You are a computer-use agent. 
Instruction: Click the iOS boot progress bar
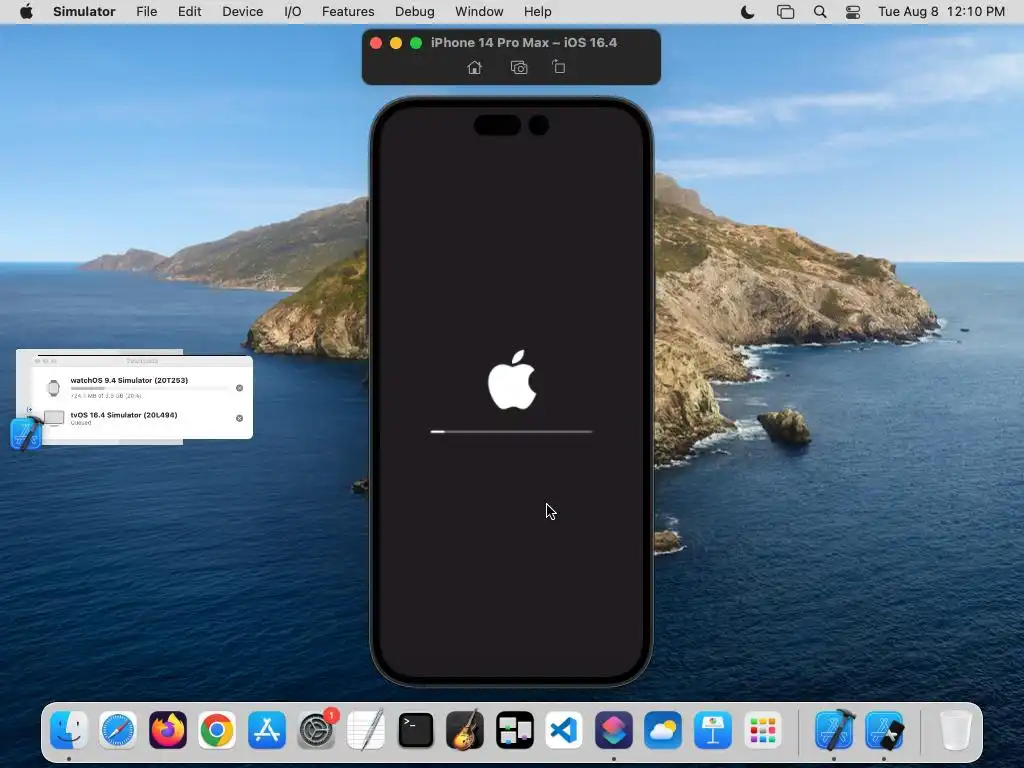[x=511, y=432]
